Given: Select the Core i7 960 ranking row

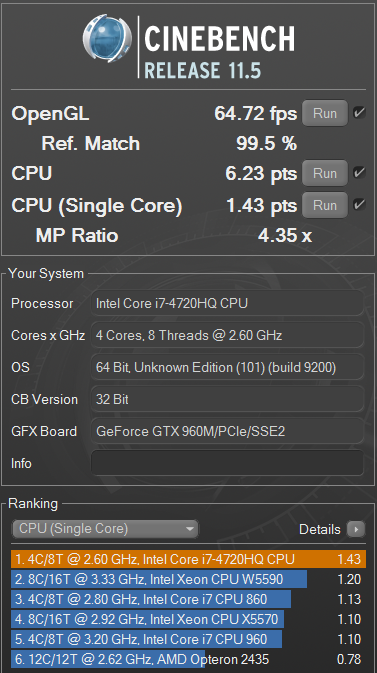Looking at the screenshot, I should pos(188,639).
